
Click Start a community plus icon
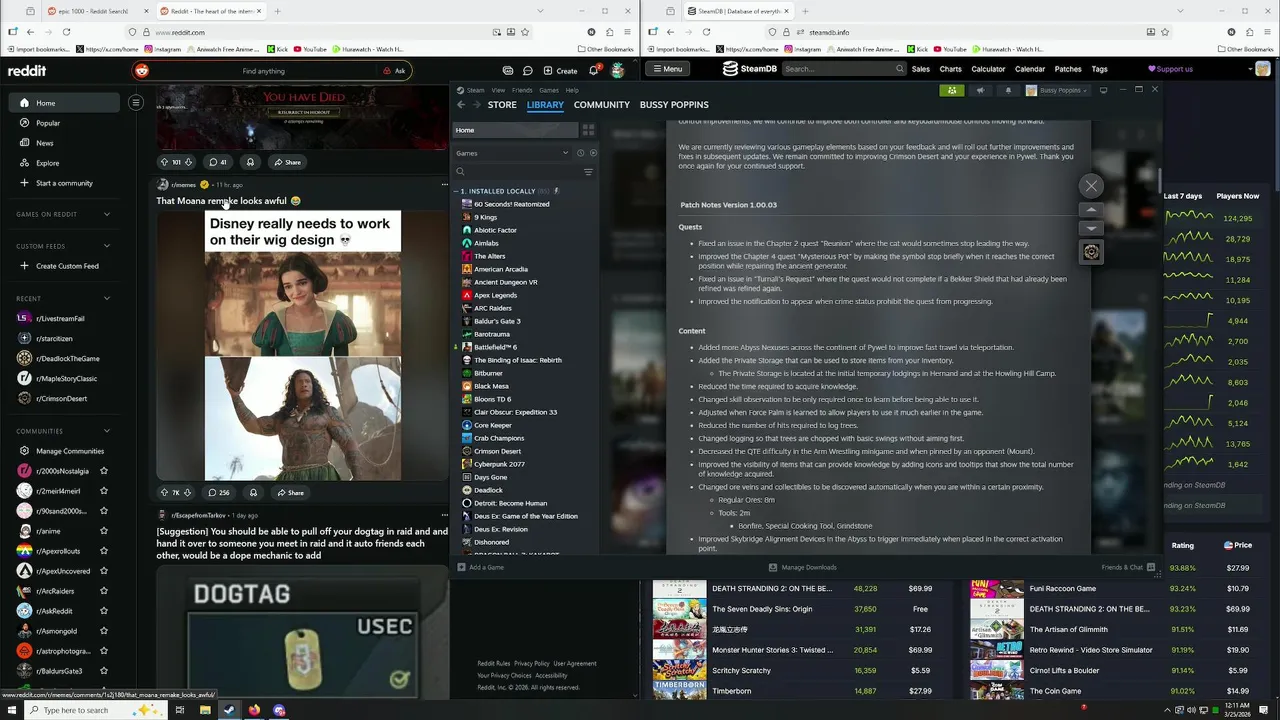pyautogui.click(x=24, y=183)
